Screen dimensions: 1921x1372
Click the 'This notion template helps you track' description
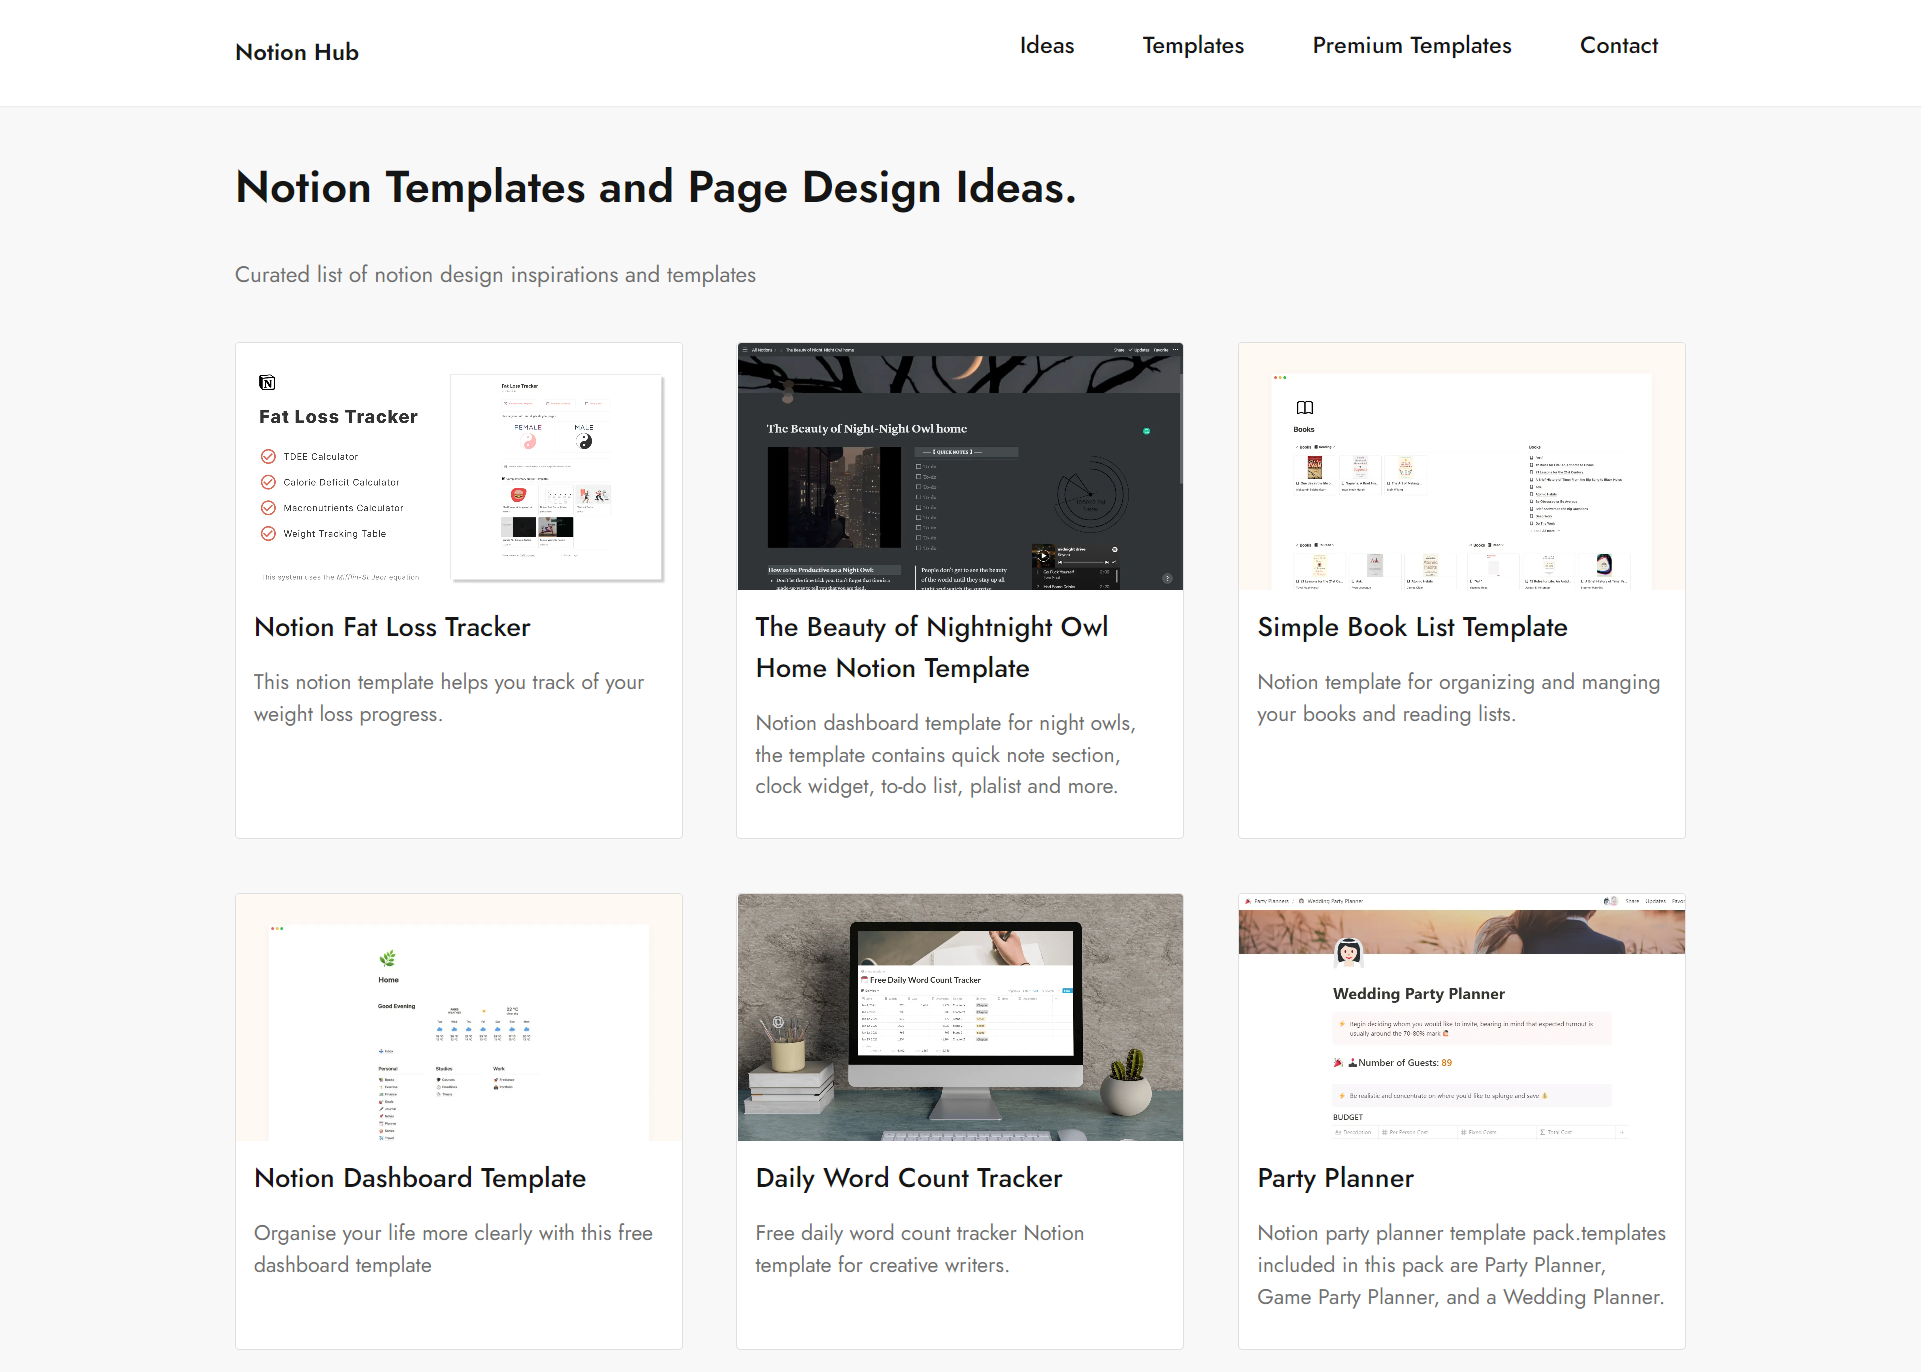449,698
